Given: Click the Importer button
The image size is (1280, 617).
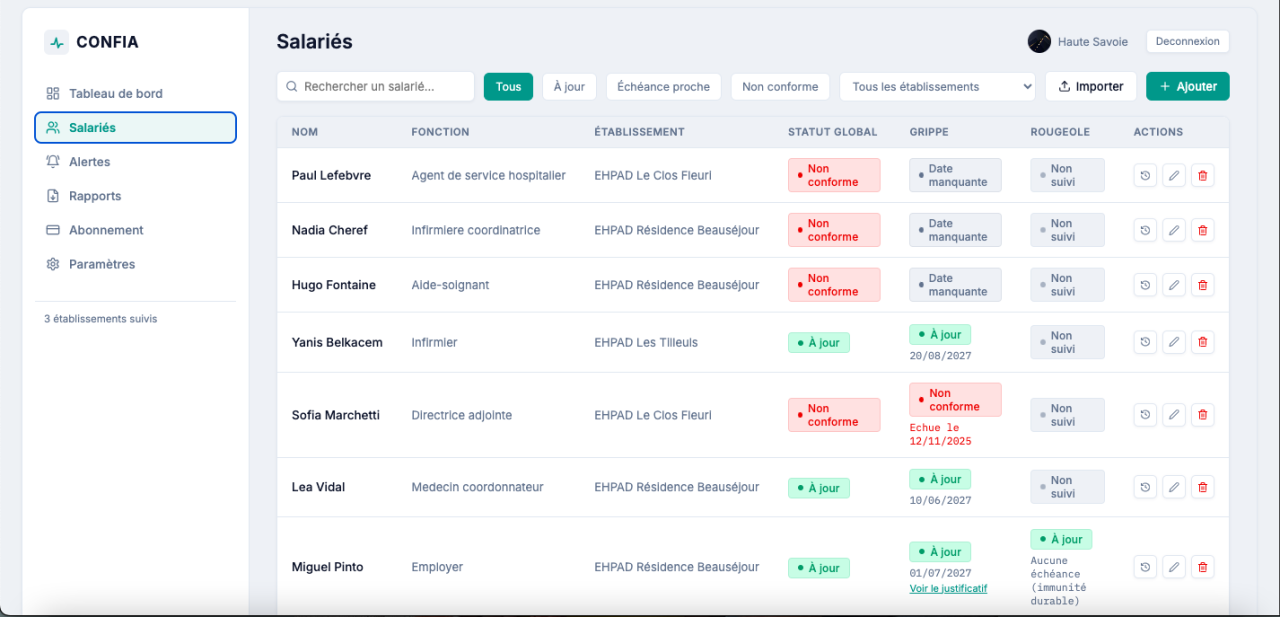Looking at the screenshot, I should click(x=1091, y=87).
